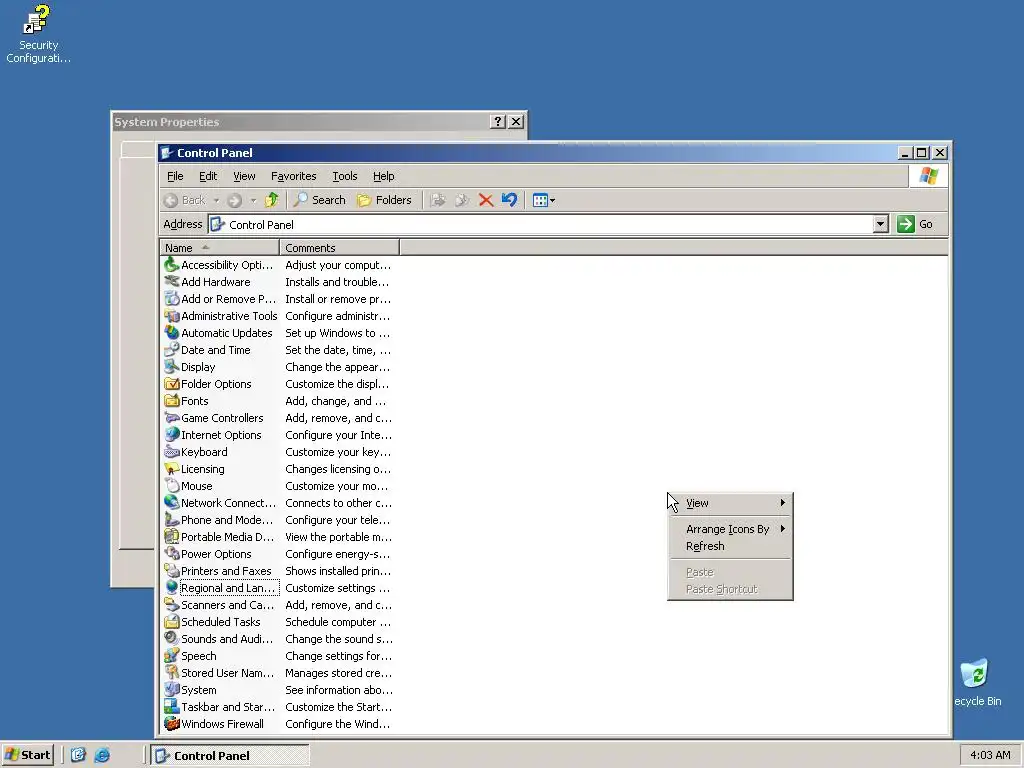Click the System Properties help question button
The image size is (1024, 768).
click(498, 121)
